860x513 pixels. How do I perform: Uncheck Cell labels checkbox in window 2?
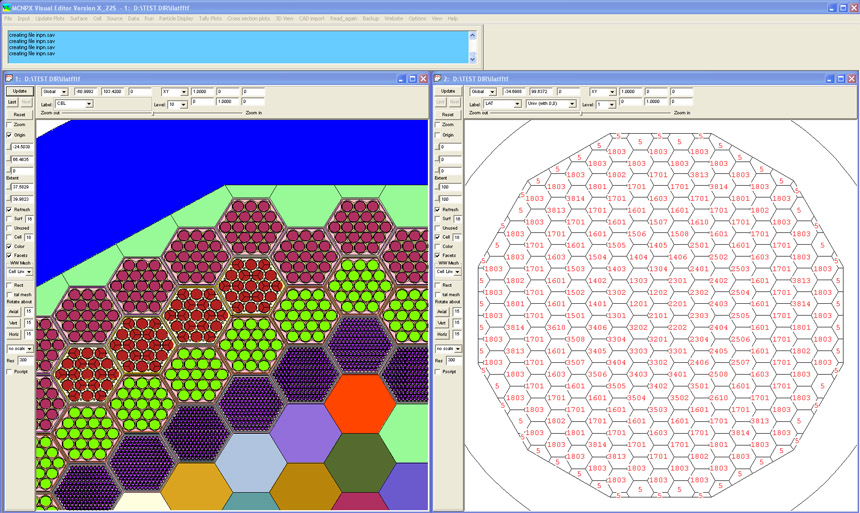pos(438,237)
